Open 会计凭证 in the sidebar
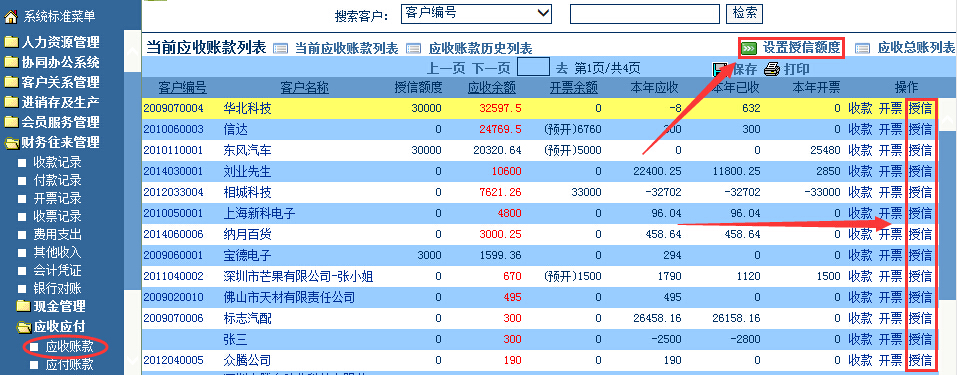Image resolution: width=957 pixels, height=375 pixels. point(57,270)
